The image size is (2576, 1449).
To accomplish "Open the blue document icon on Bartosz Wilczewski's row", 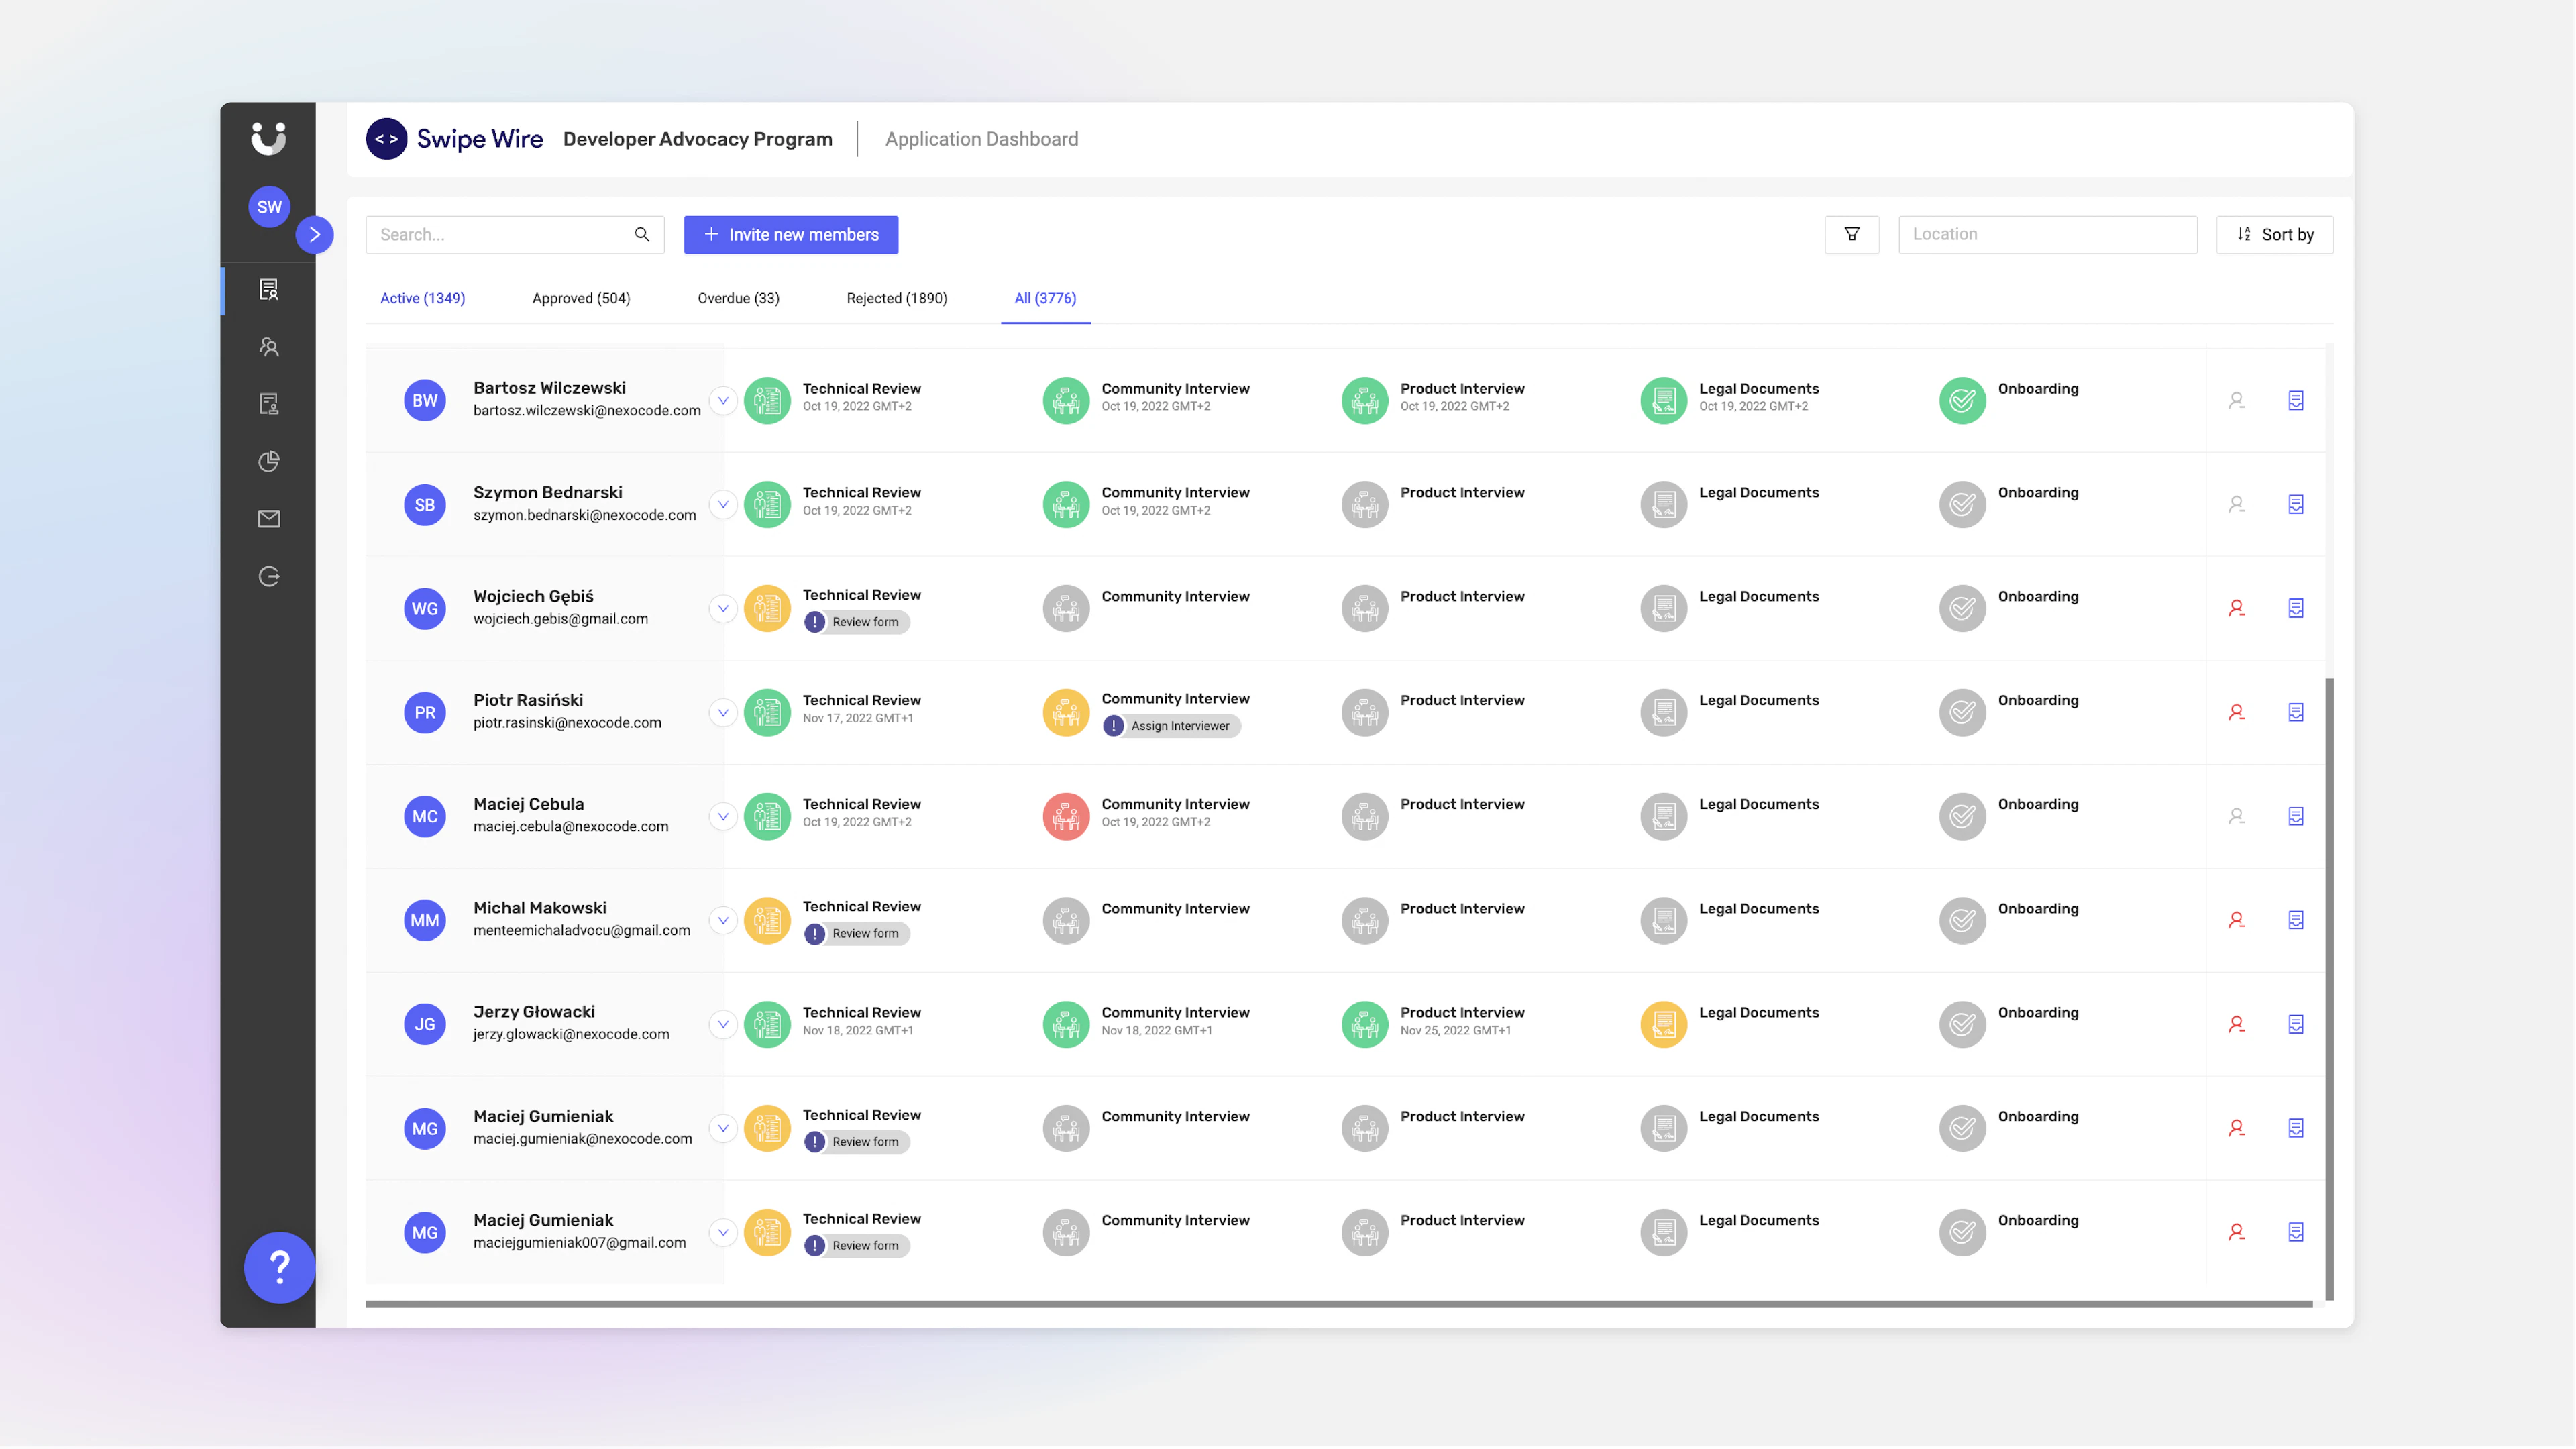I will tap(2296, 399).
